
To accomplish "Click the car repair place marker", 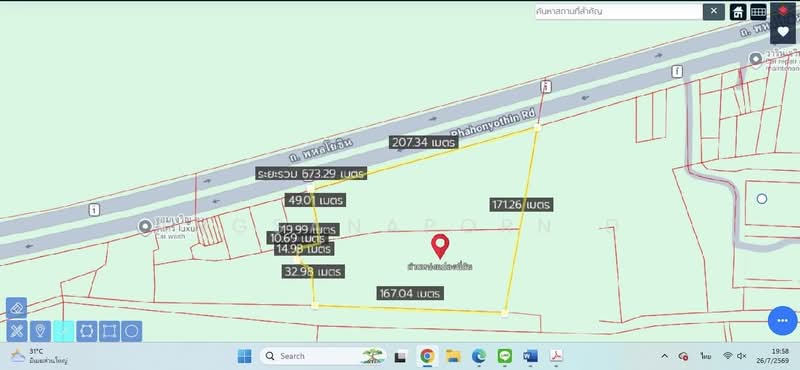I will tap(756, 59).
